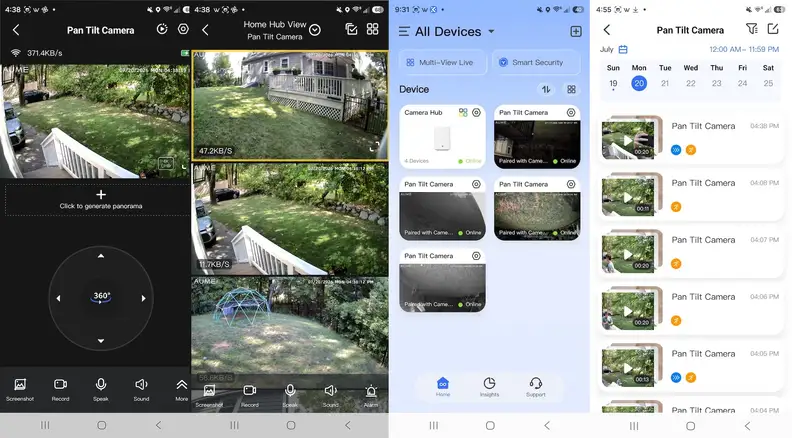792x438 pixels.
Task: Select Thursday 23 in calendar
Action: click(x=716, y=83)
